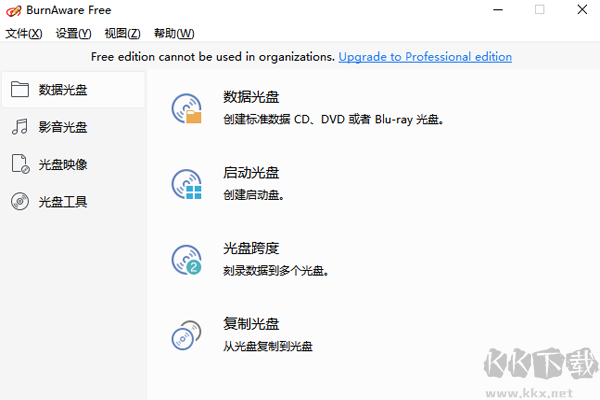Image resolution: width=600 pixels, height=400 pixels.
Task: Click description 创建标准数据 CD、DVD 或者 Blu-ray 光盘
Action: (333, 119)
